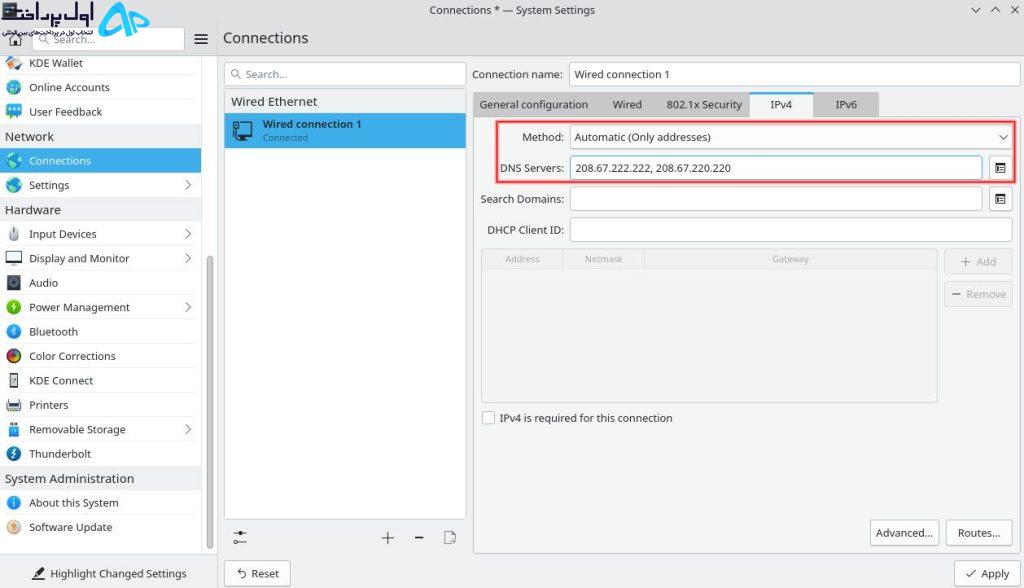Click the connections list search field
This screenshot has width=1024, height=588.
pos(345,74)
